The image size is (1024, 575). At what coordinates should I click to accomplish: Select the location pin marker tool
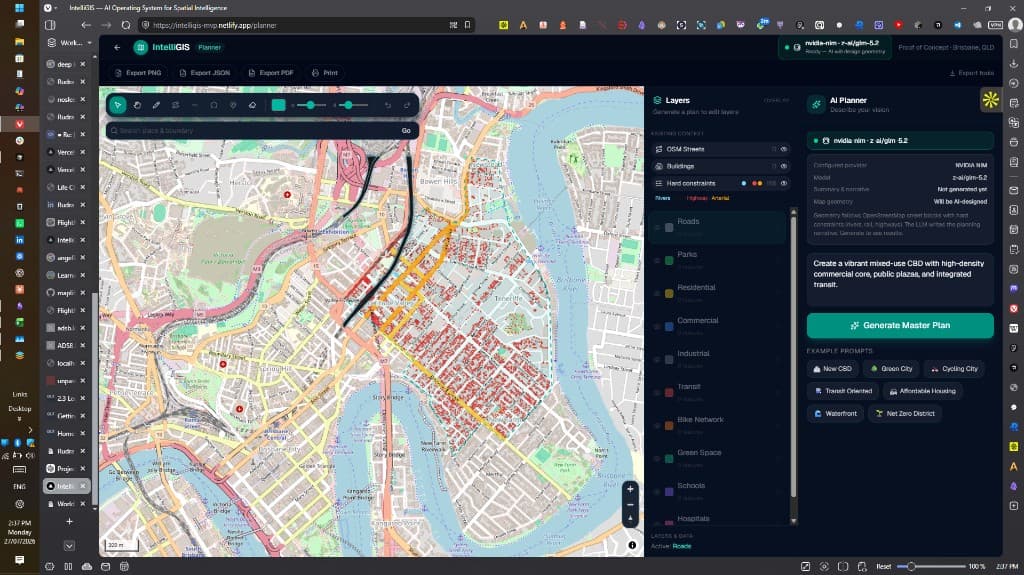tap(233, 105)
